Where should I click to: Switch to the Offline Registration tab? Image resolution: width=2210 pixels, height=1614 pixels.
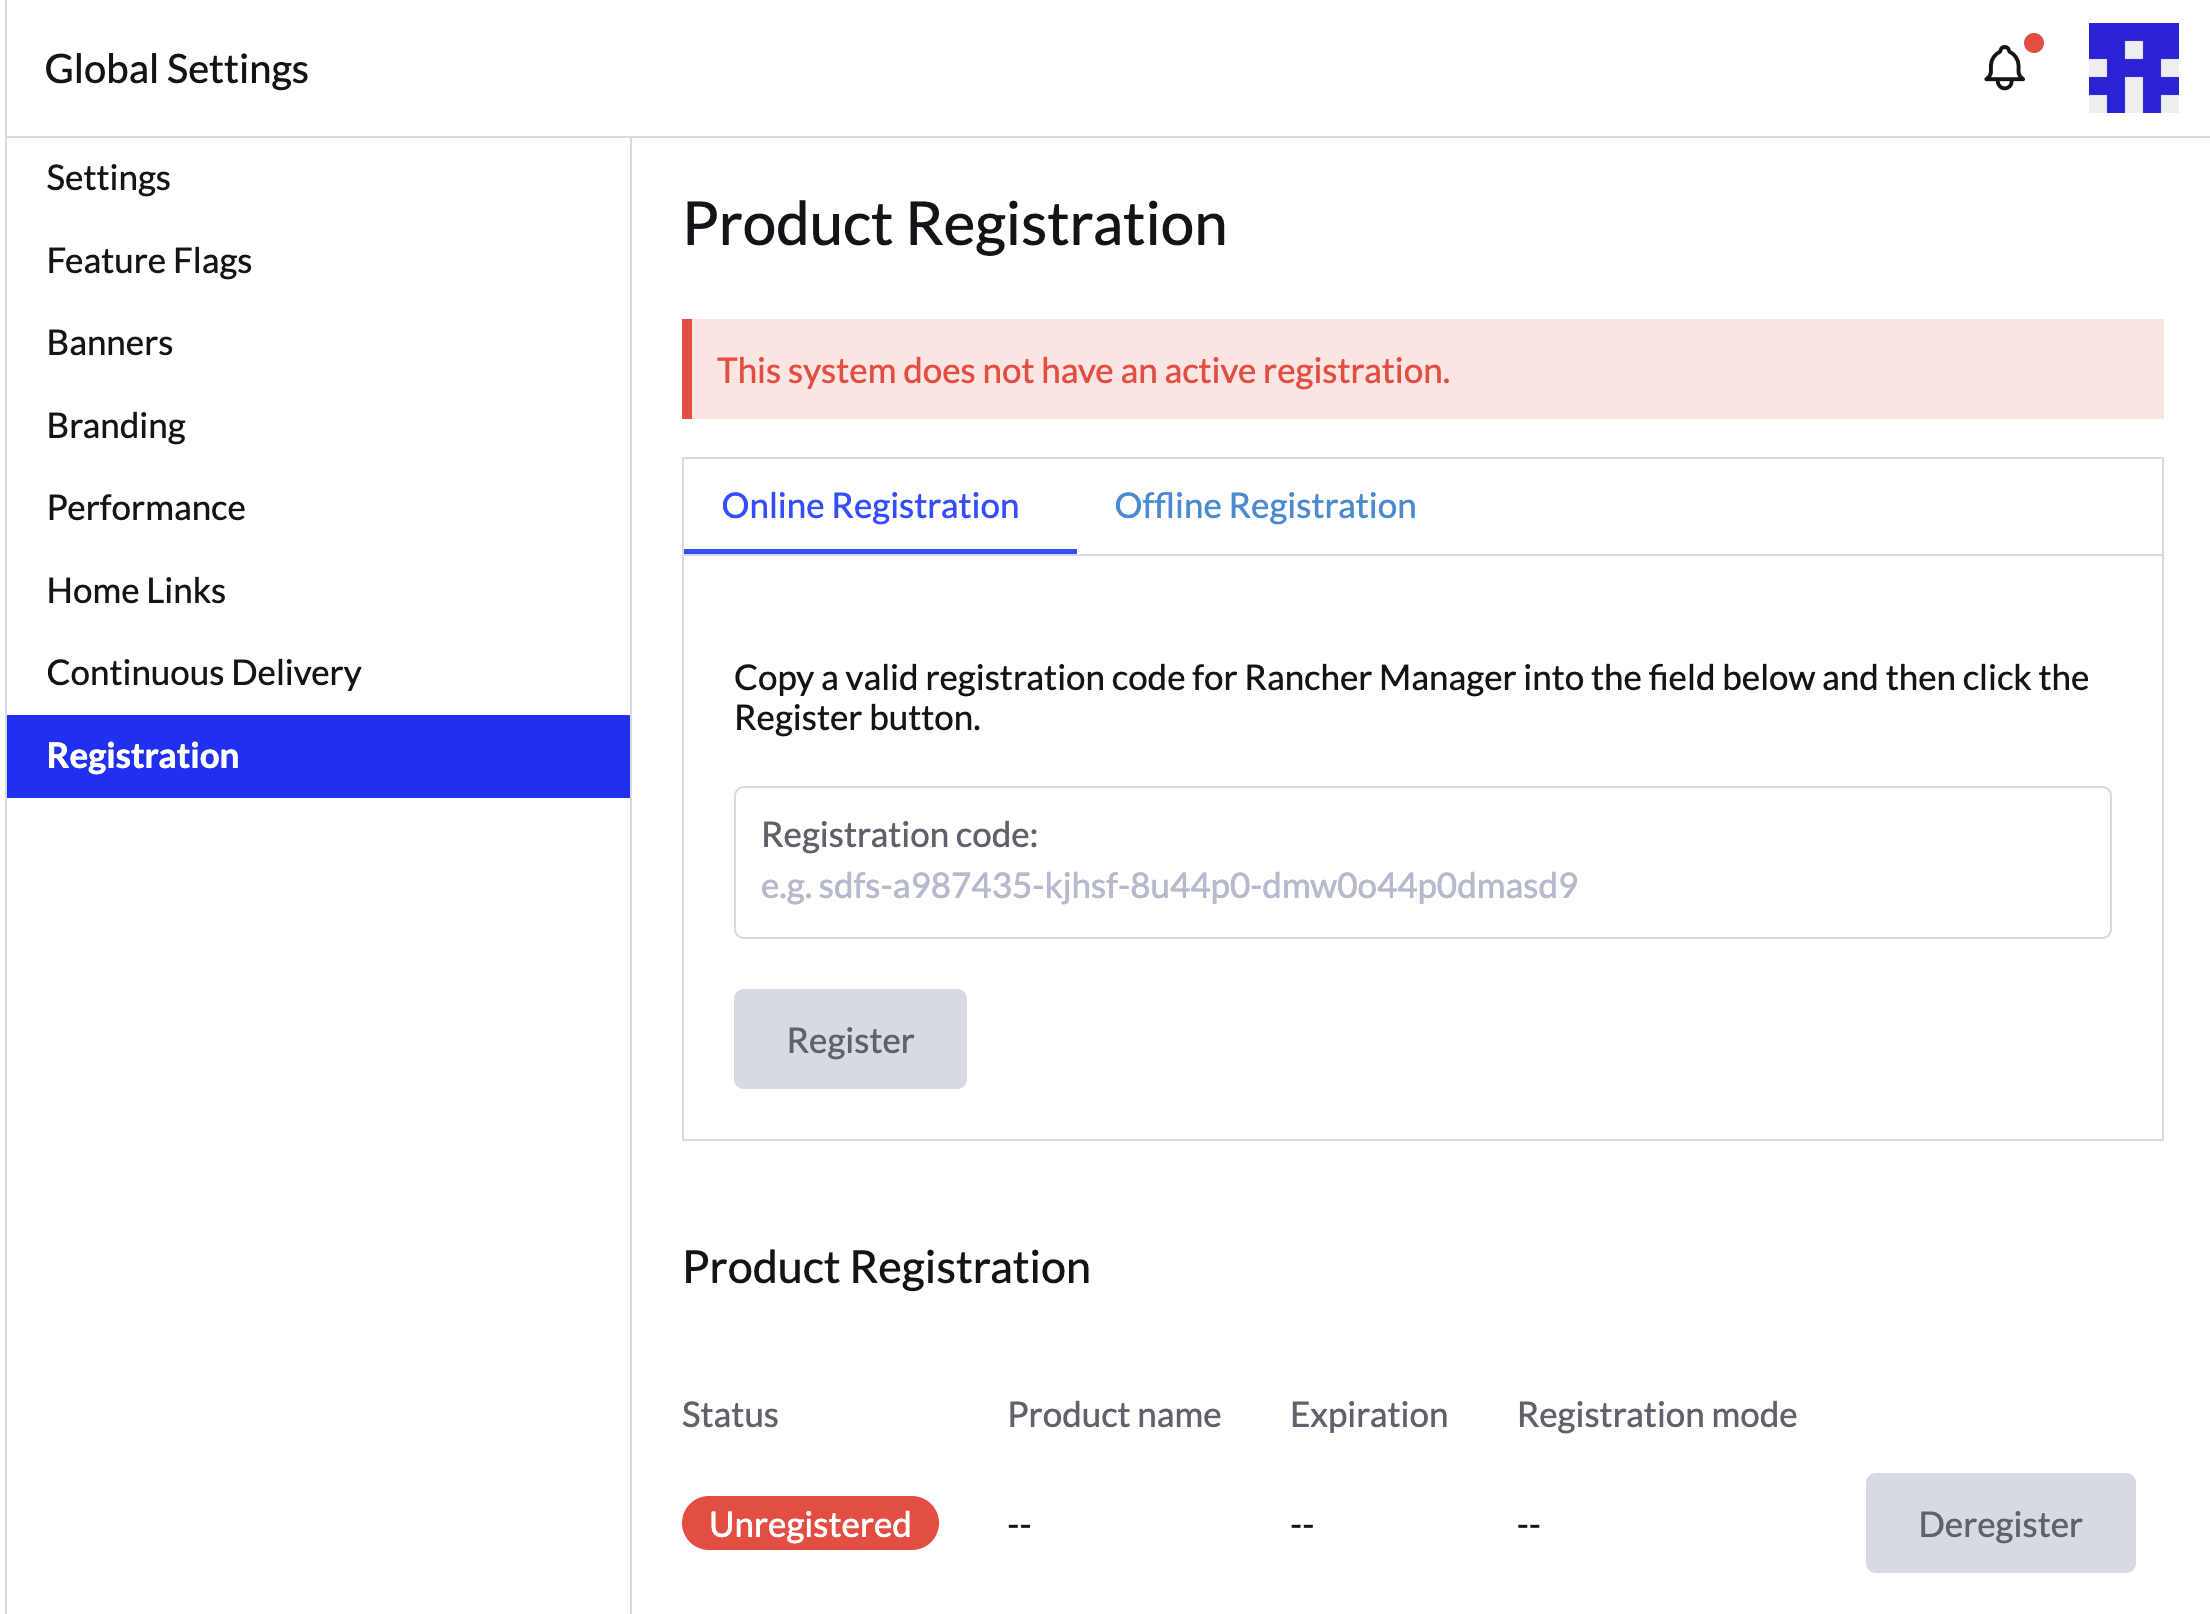tap(1264, 506)
